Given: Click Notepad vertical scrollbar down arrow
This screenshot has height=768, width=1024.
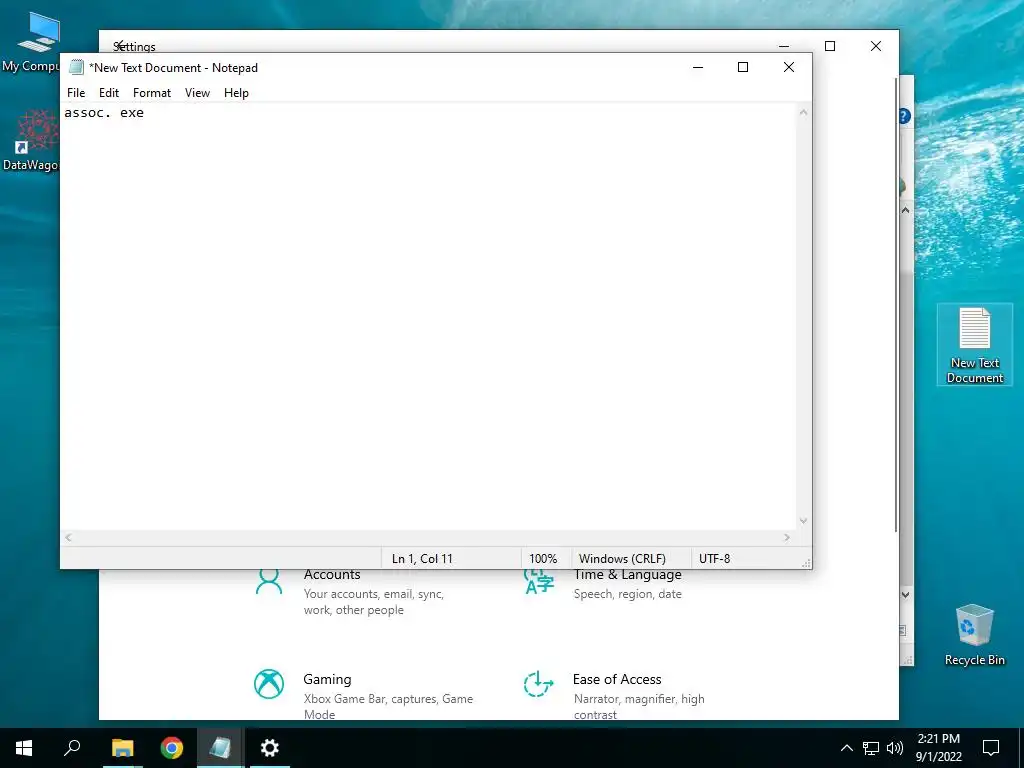Looking at the screenshot, I should (803, 521).
